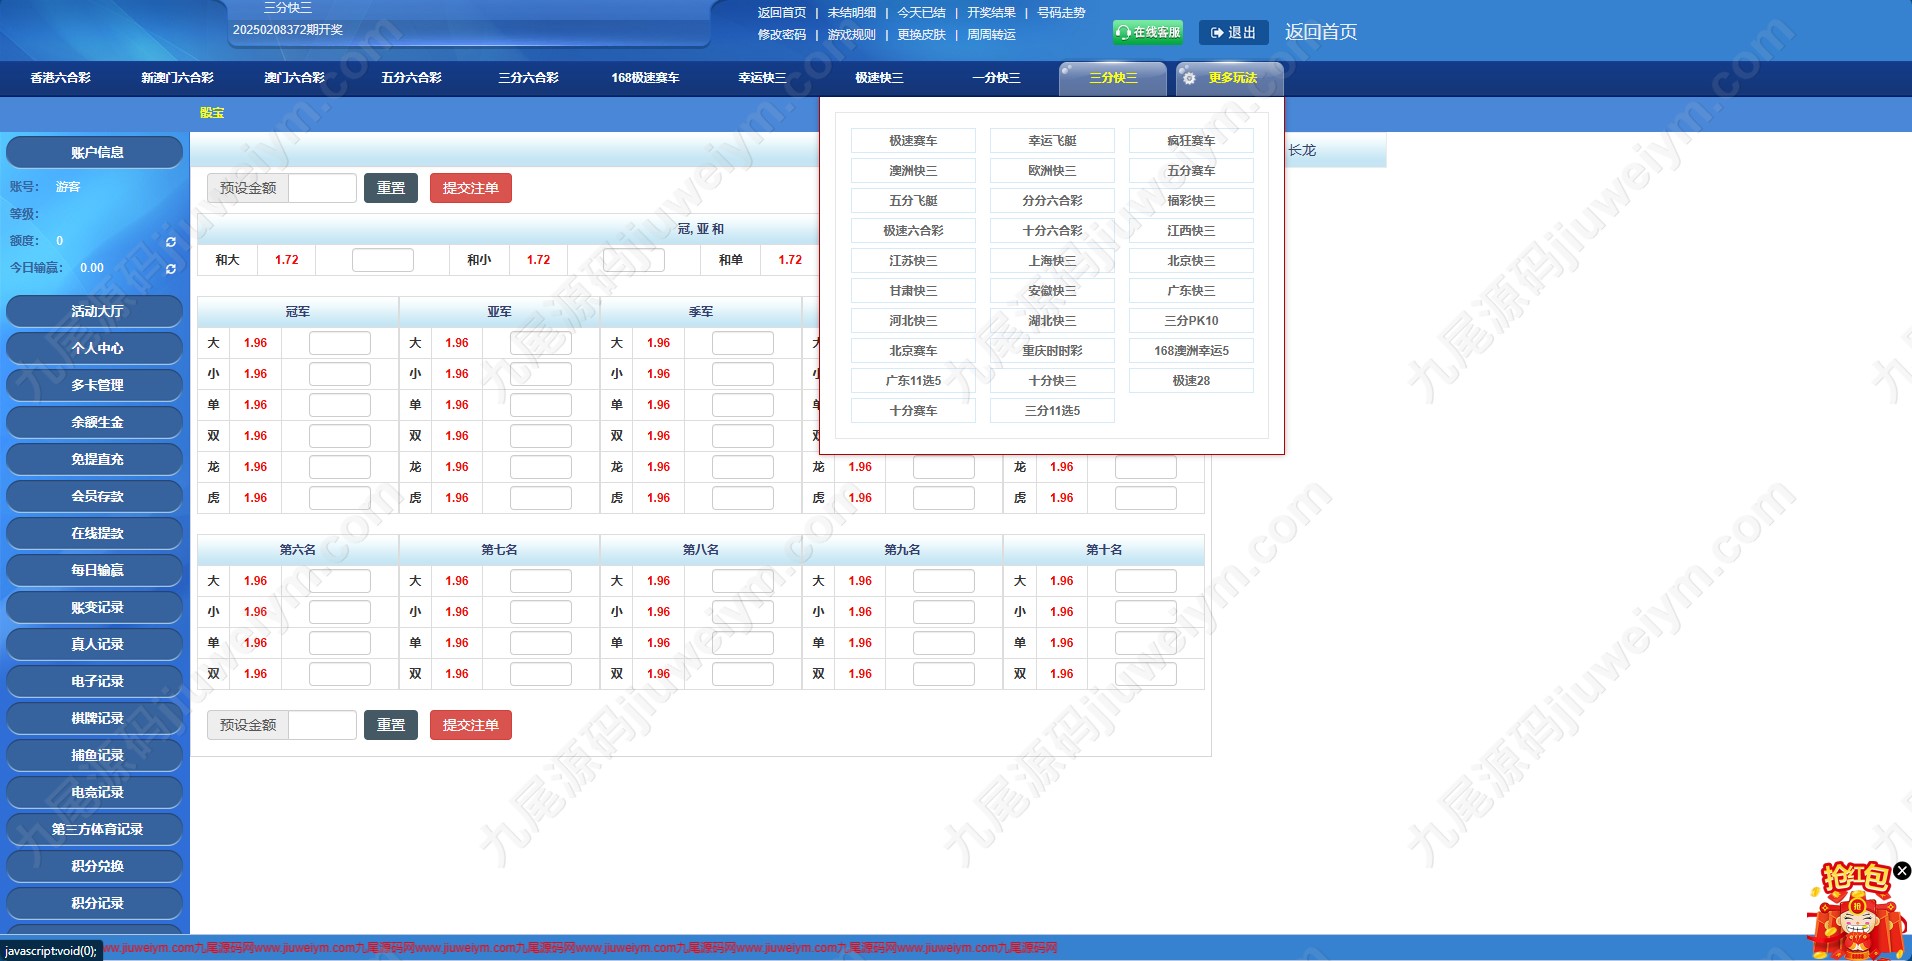View 开奖结果 draw results
The height and width of the screenshot is (961, 1912).
[991, 13]
